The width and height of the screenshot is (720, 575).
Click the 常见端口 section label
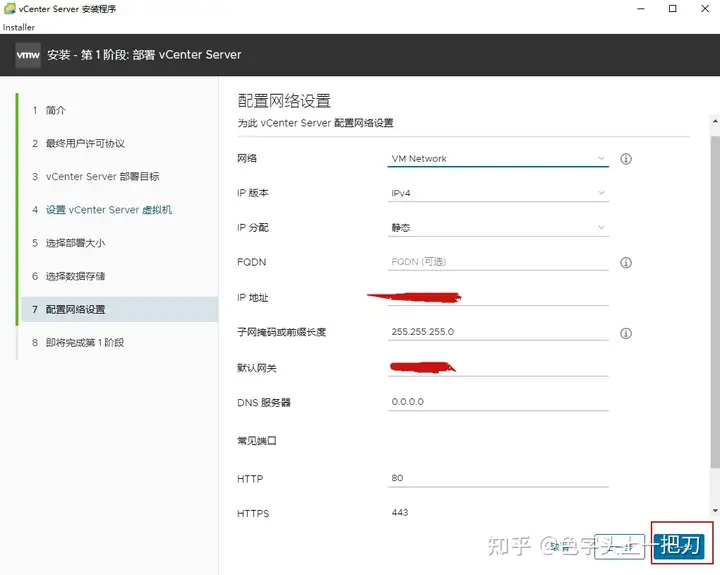point(257,441)
